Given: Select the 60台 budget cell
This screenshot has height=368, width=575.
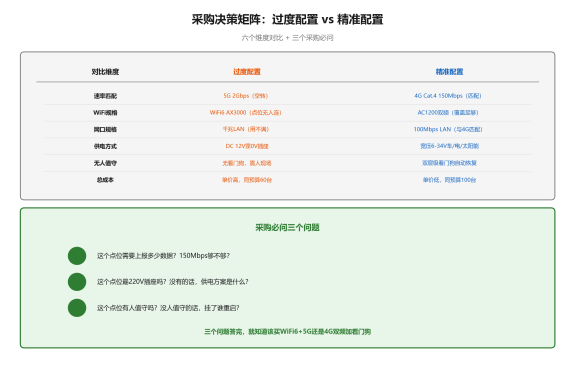Looking at the screenshot, I should tap(247, 180).
